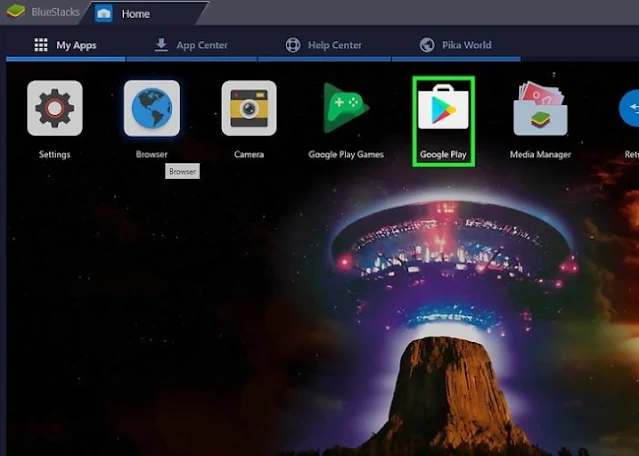Image resolution: width=639 pixels, height=456 pixels.
Task: Click the App Center download icon
Action: [x=161, y=45]
